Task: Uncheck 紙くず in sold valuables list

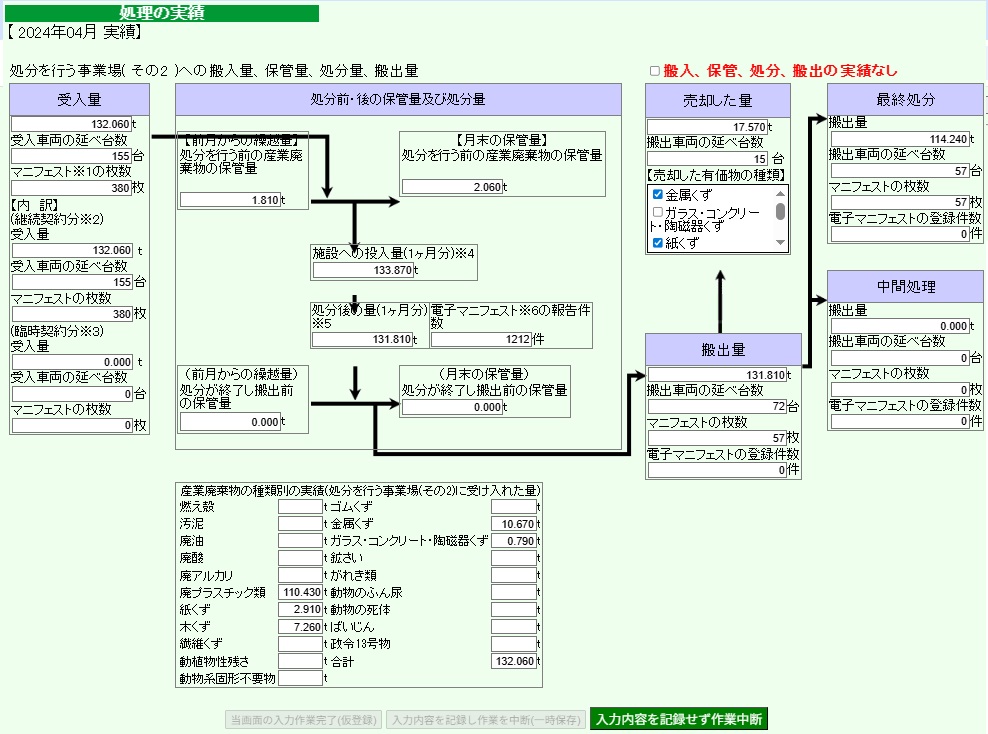Action: click(658, 243)
